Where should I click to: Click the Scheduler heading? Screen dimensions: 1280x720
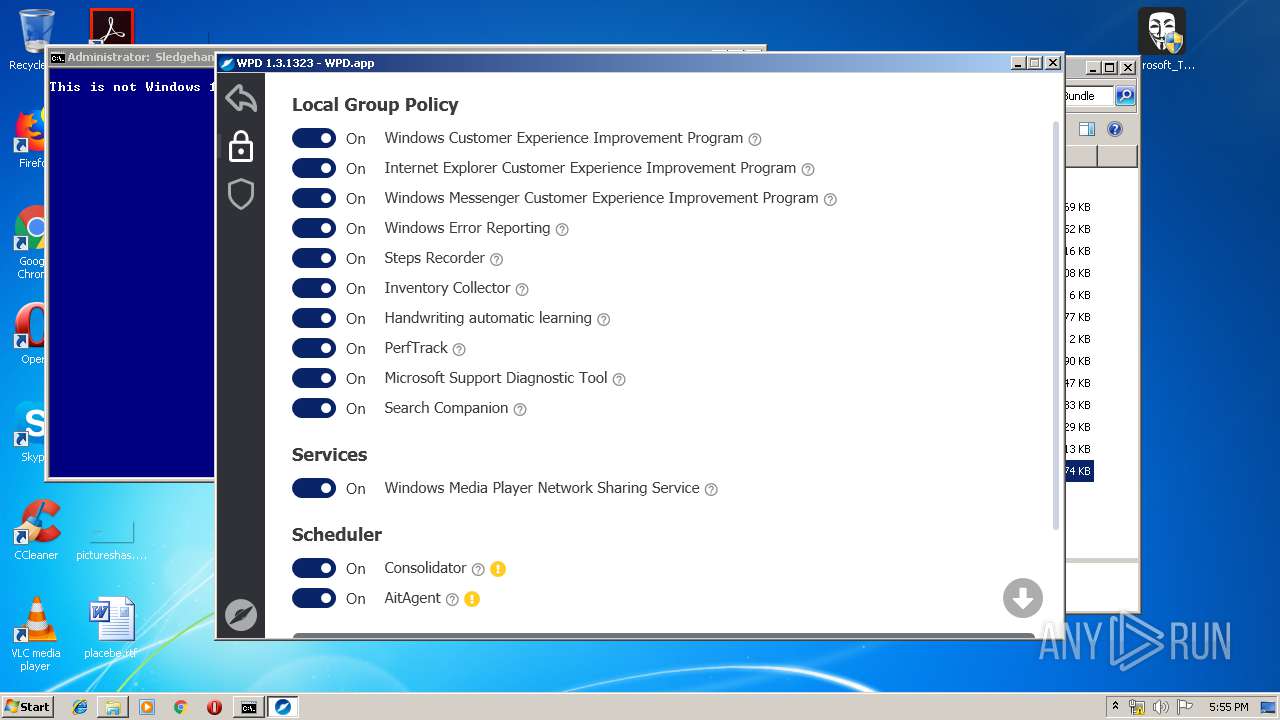tap(337, 535)
